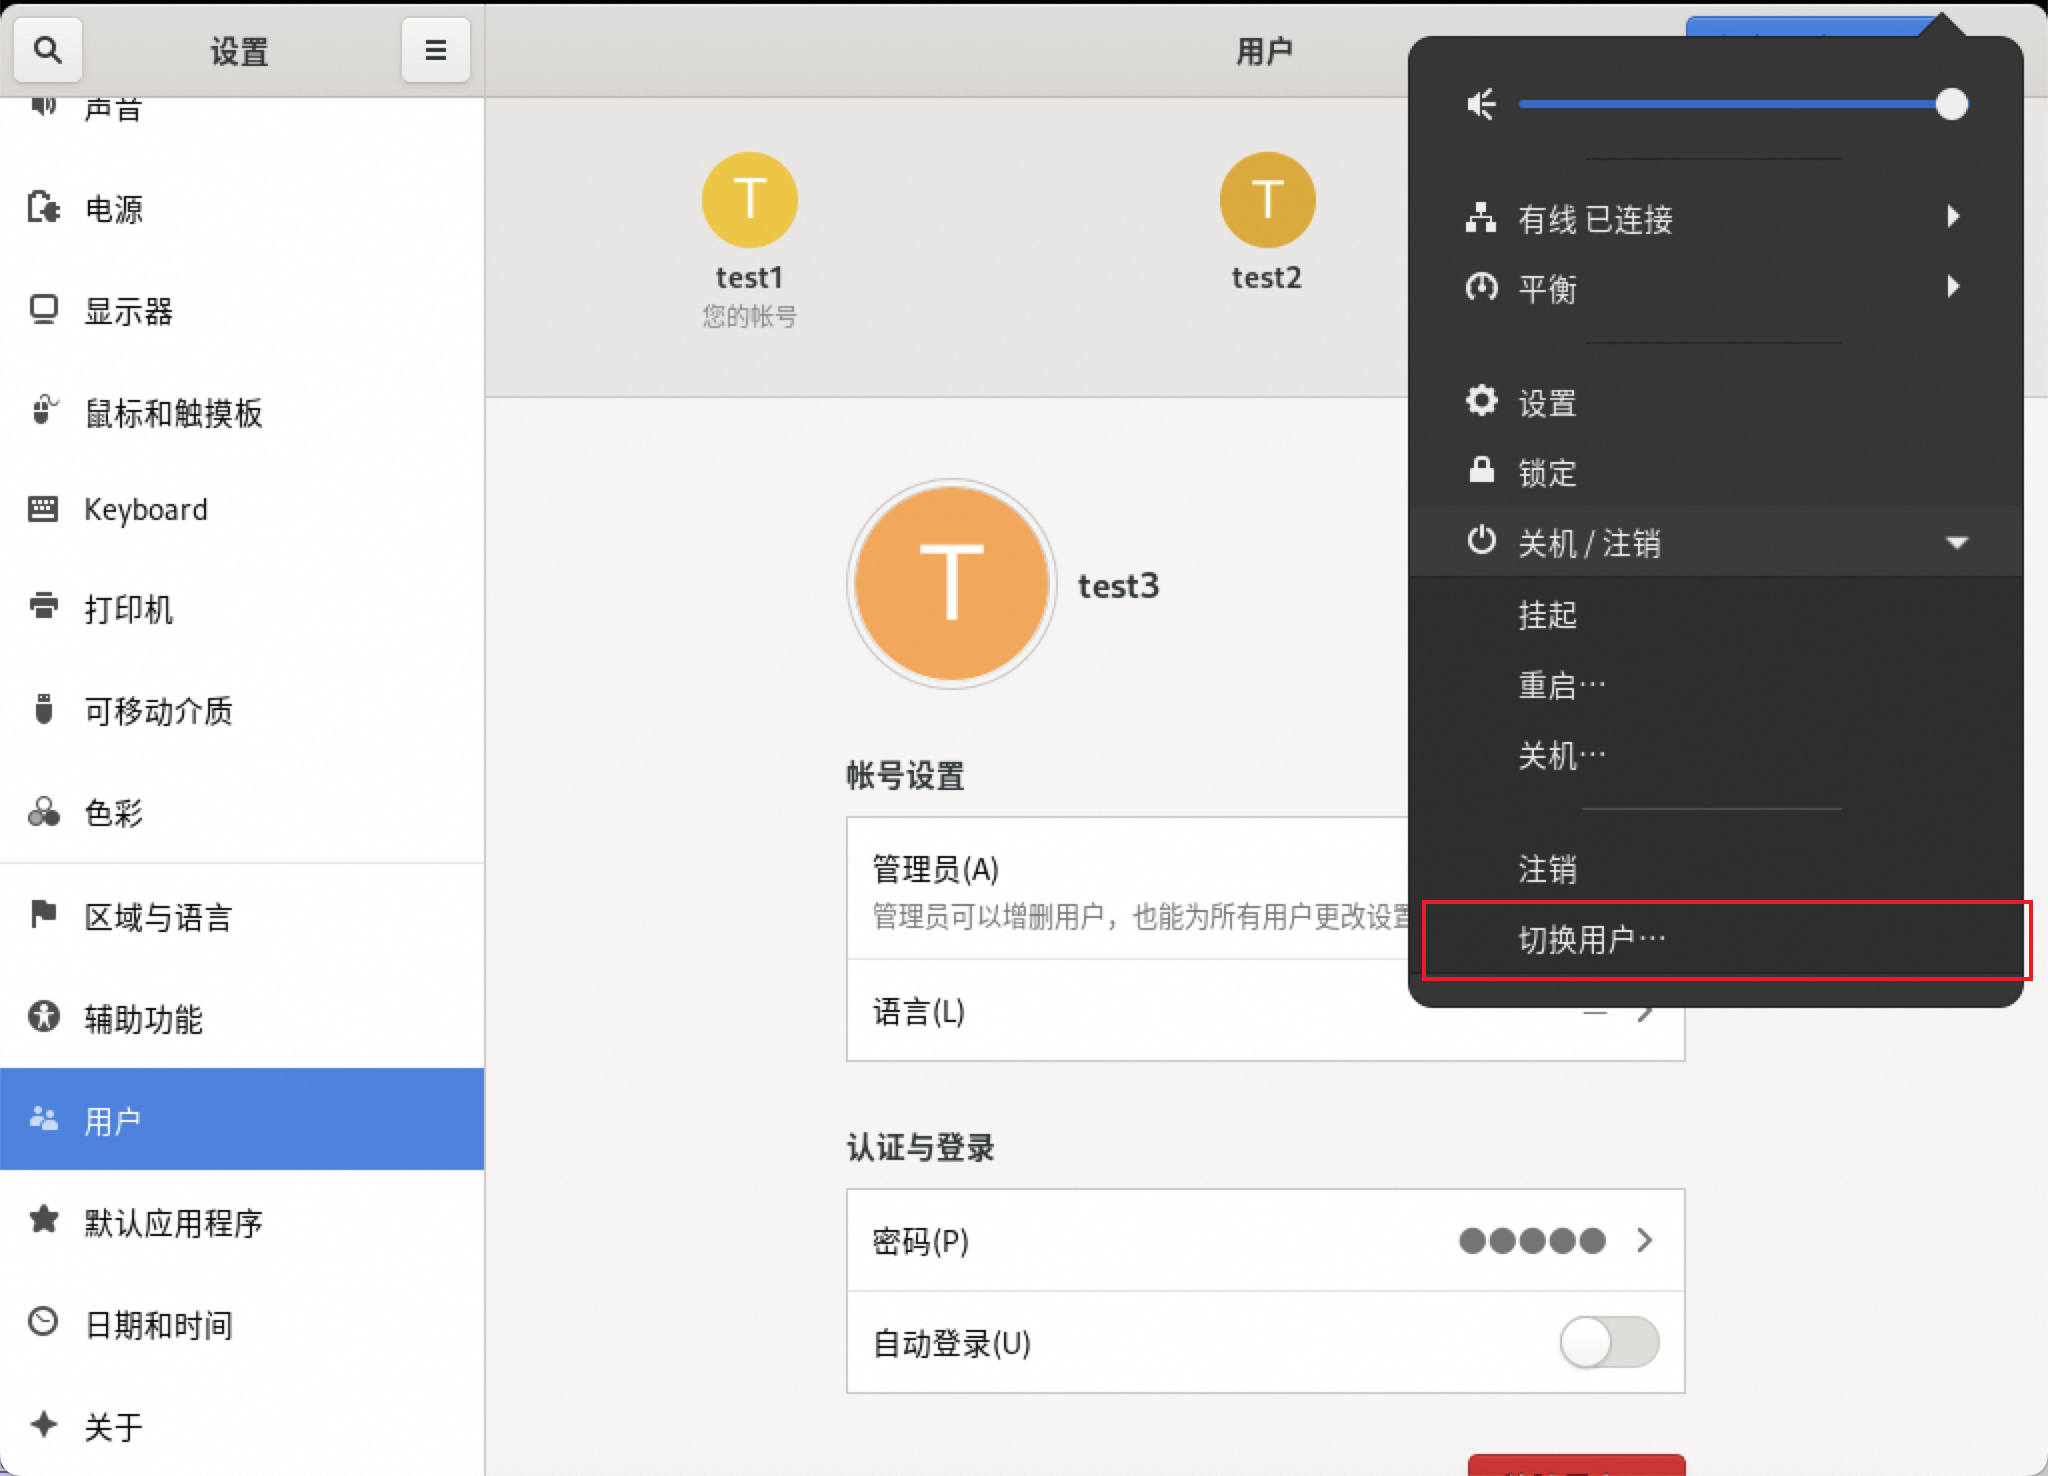
Task: Open the 电源 power settings panel
Action: (x=113, y=209)
